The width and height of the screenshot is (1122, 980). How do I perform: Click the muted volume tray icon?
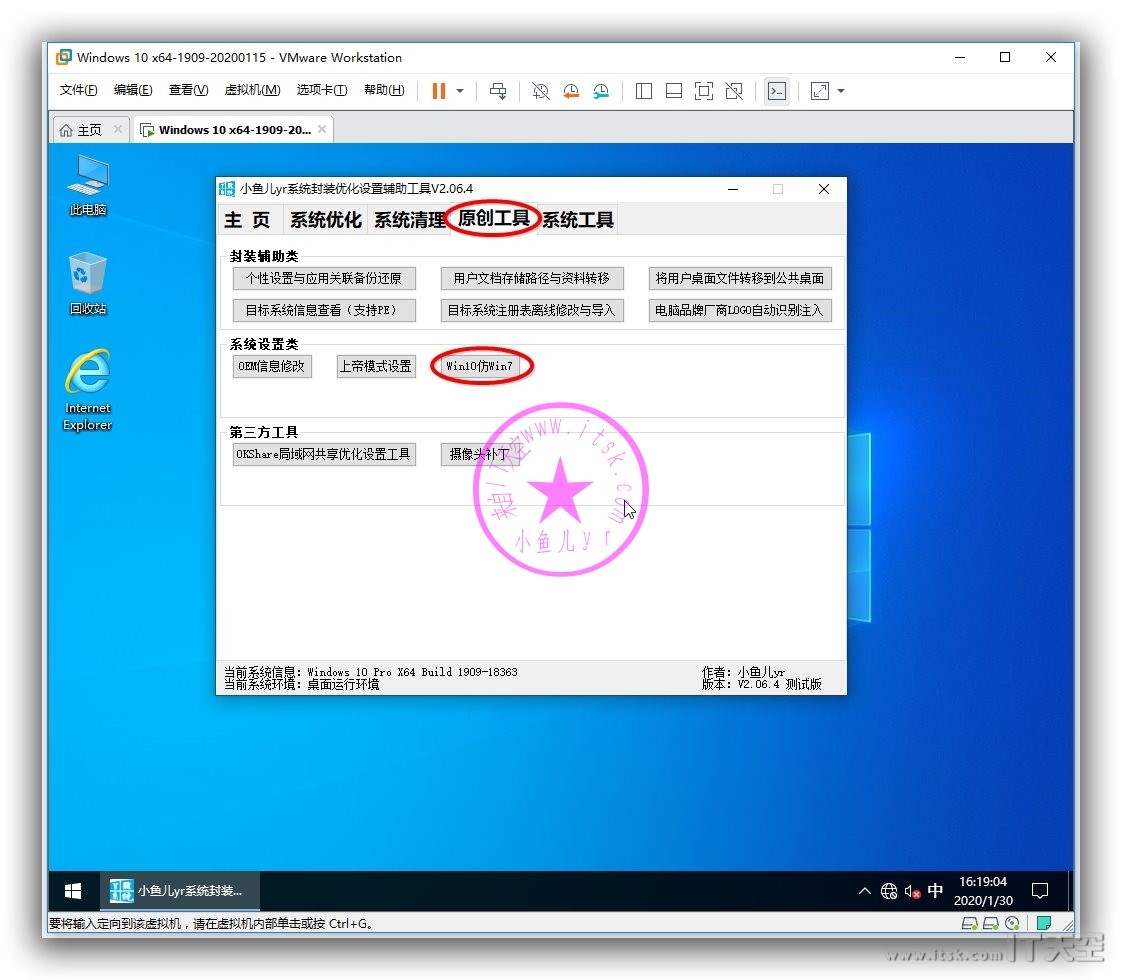[912, 891]
